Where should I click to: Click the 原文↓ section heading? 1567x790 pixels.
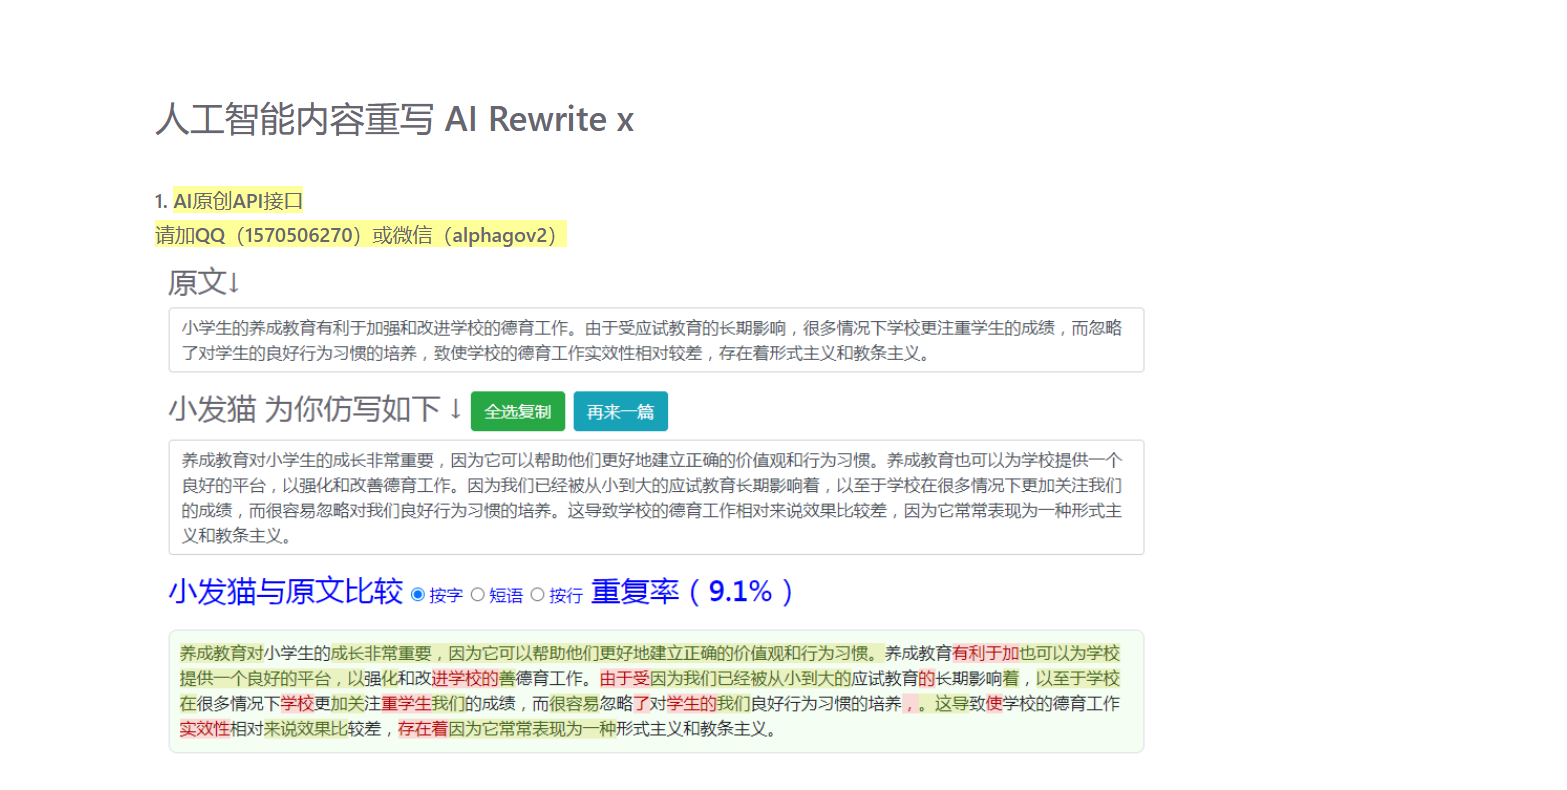pyautogui.click(x=204, y=282)
